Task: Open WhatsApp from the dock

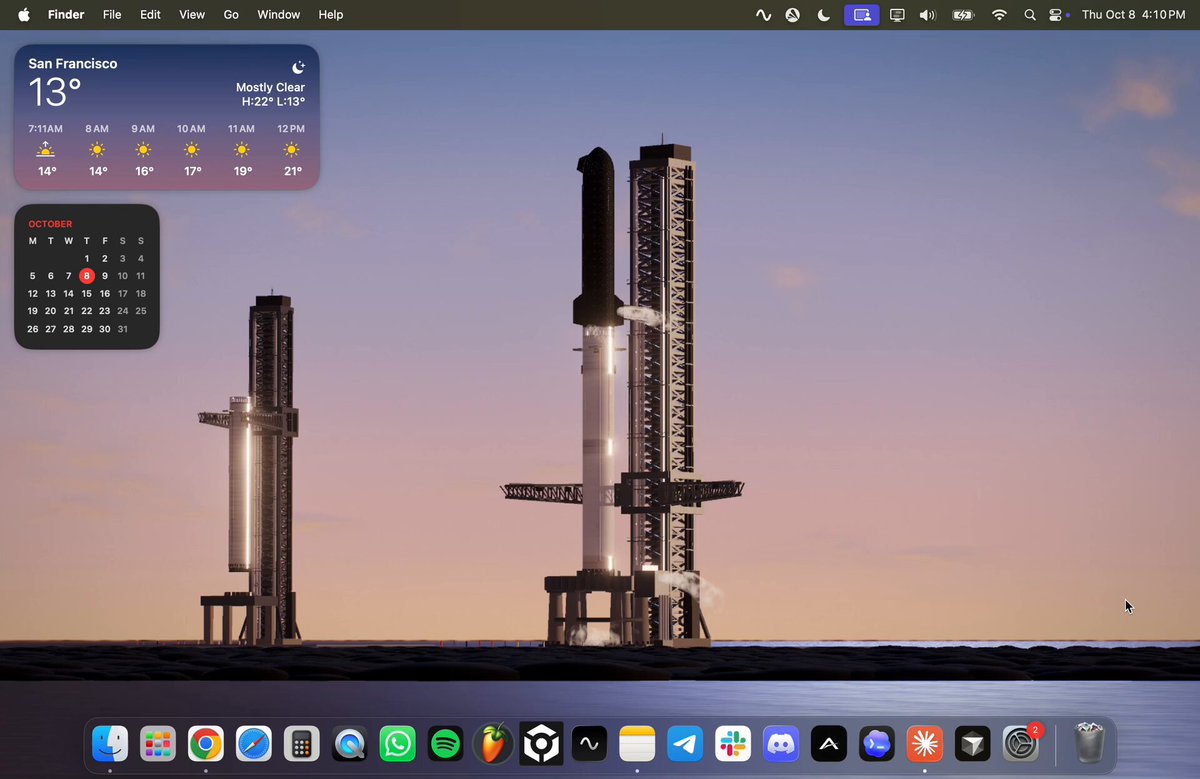Action: 397,744
